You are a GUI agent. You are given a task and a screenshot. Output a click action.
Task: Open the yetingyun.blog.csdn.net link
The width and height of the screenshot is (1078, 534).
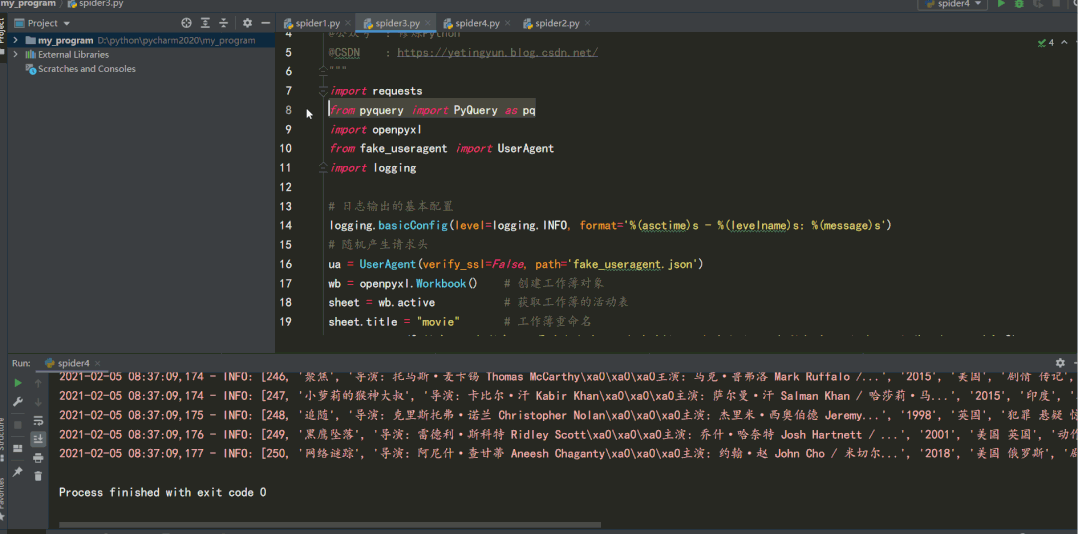click(x=498, y=52)
